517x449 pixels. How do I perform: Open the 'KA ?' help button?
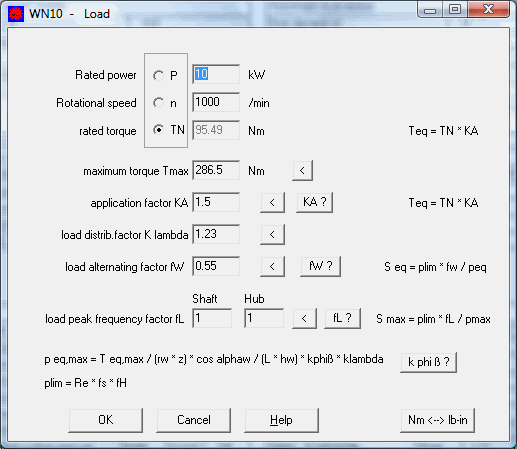tap(315, 202)
